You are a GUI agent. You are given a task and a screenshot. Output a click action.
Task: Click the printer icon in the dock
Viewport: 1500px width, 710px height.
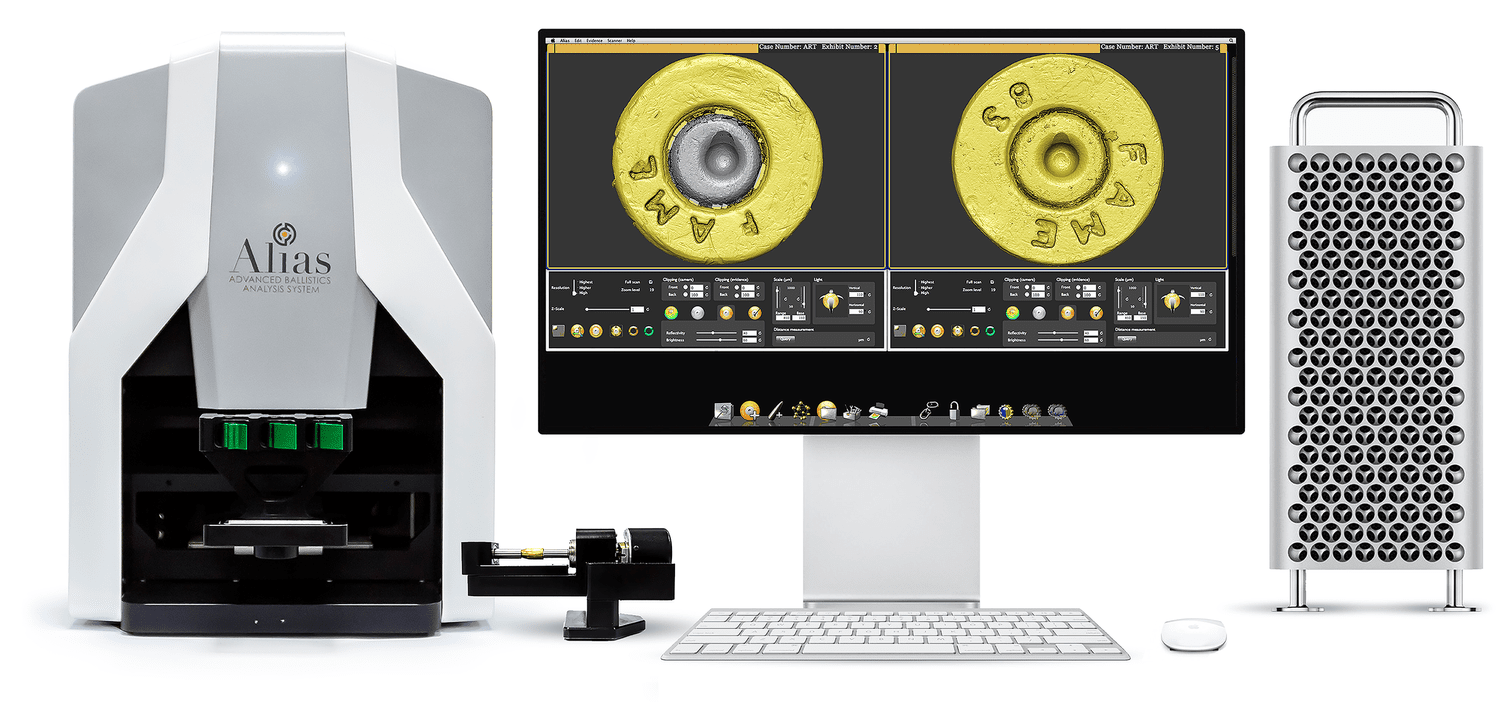tap(878, 411)
